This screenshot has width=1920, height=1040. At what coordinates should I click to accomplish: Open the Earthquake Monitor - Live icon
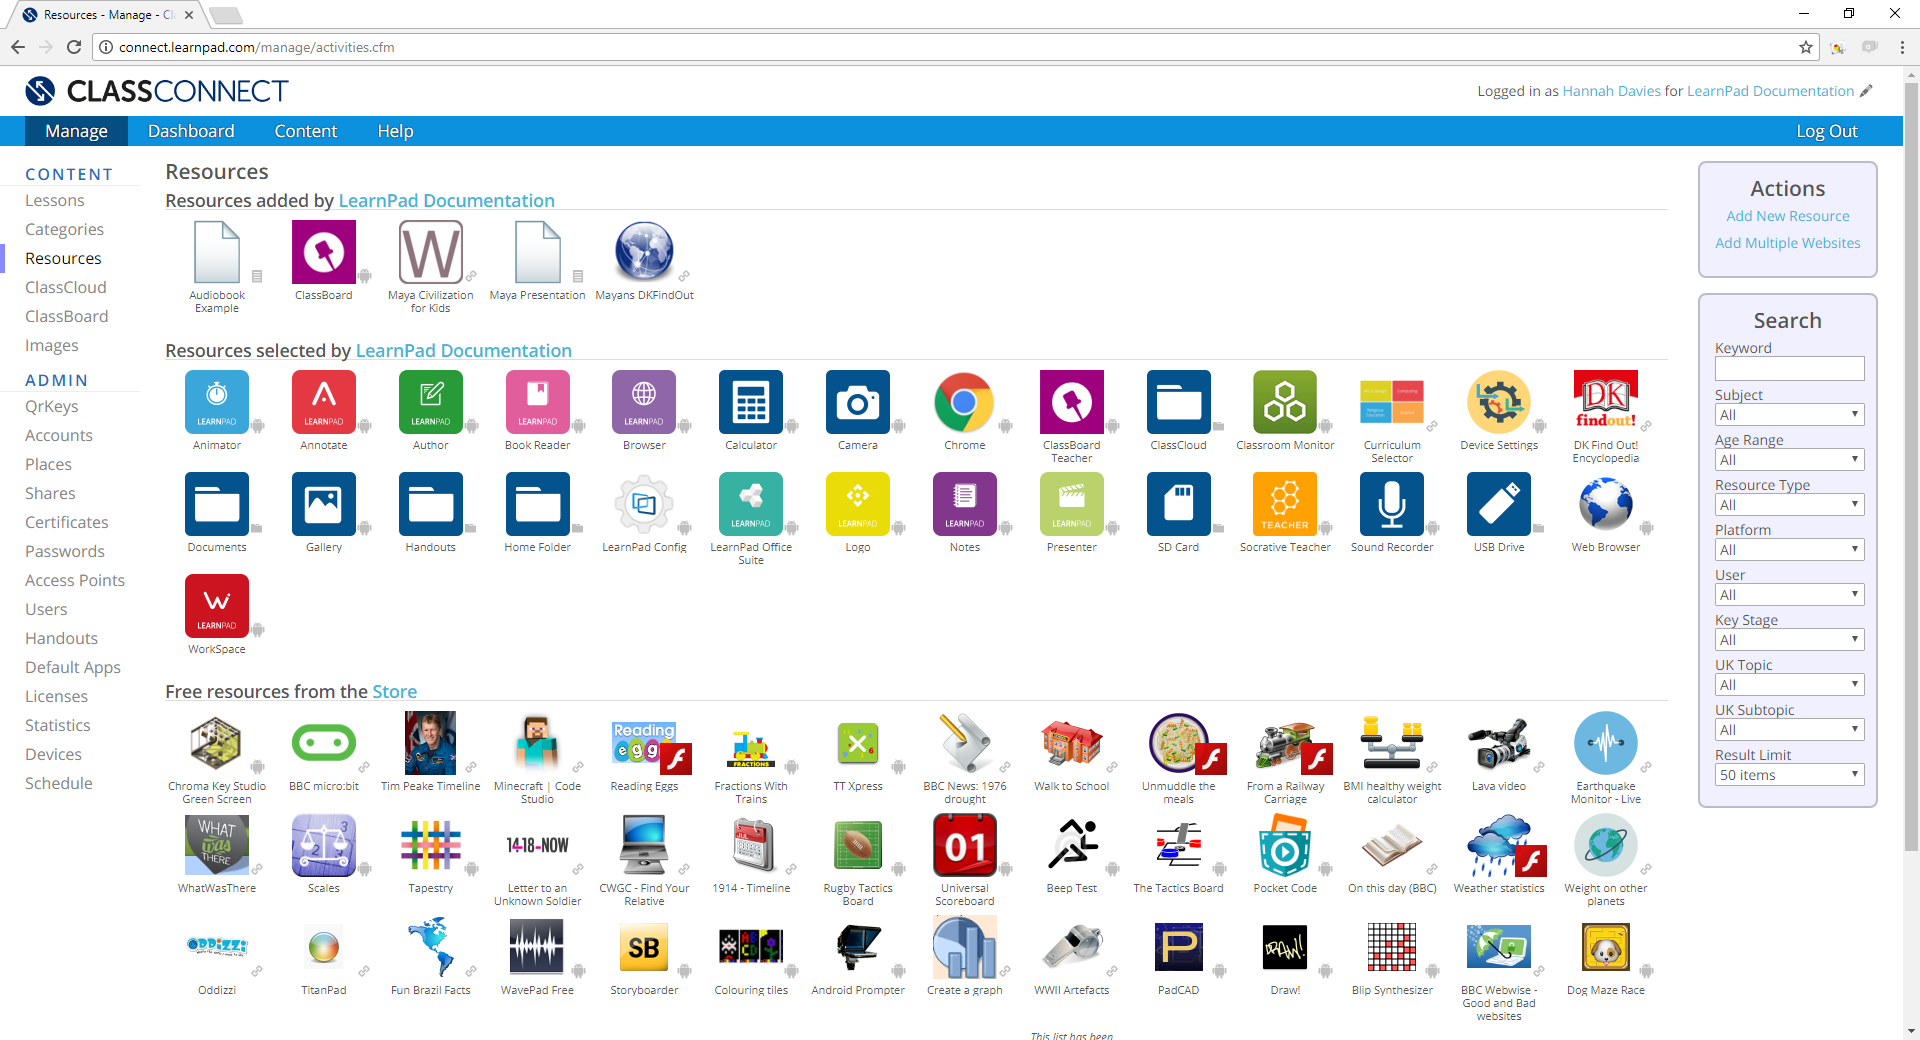coord(1606,743)
